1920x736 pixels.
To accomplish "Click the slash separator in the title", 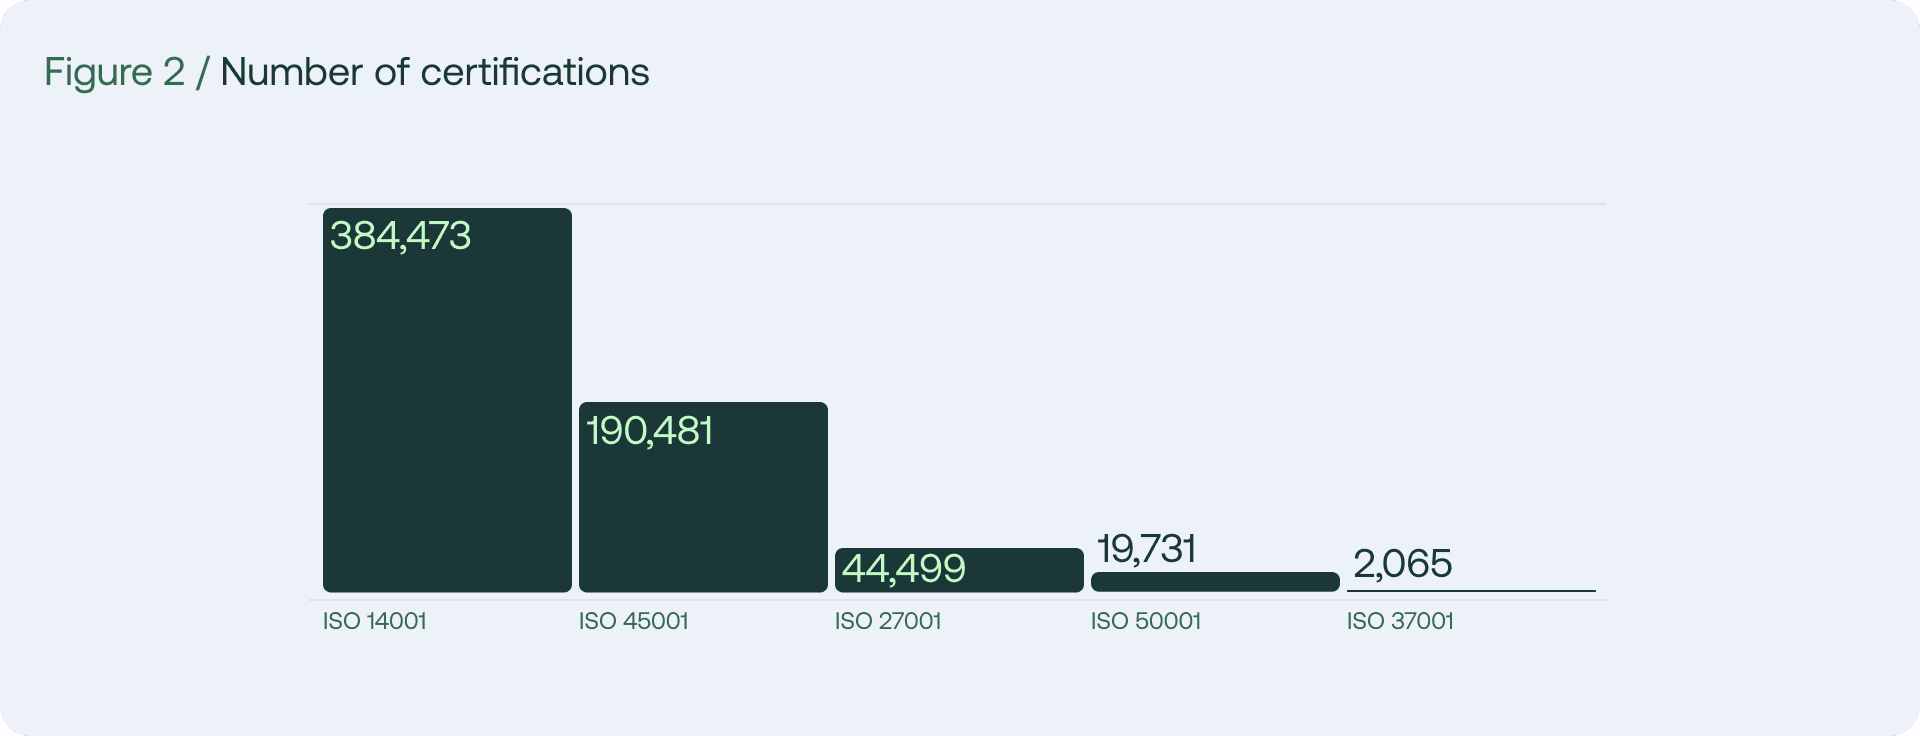I will click(202, 73).
